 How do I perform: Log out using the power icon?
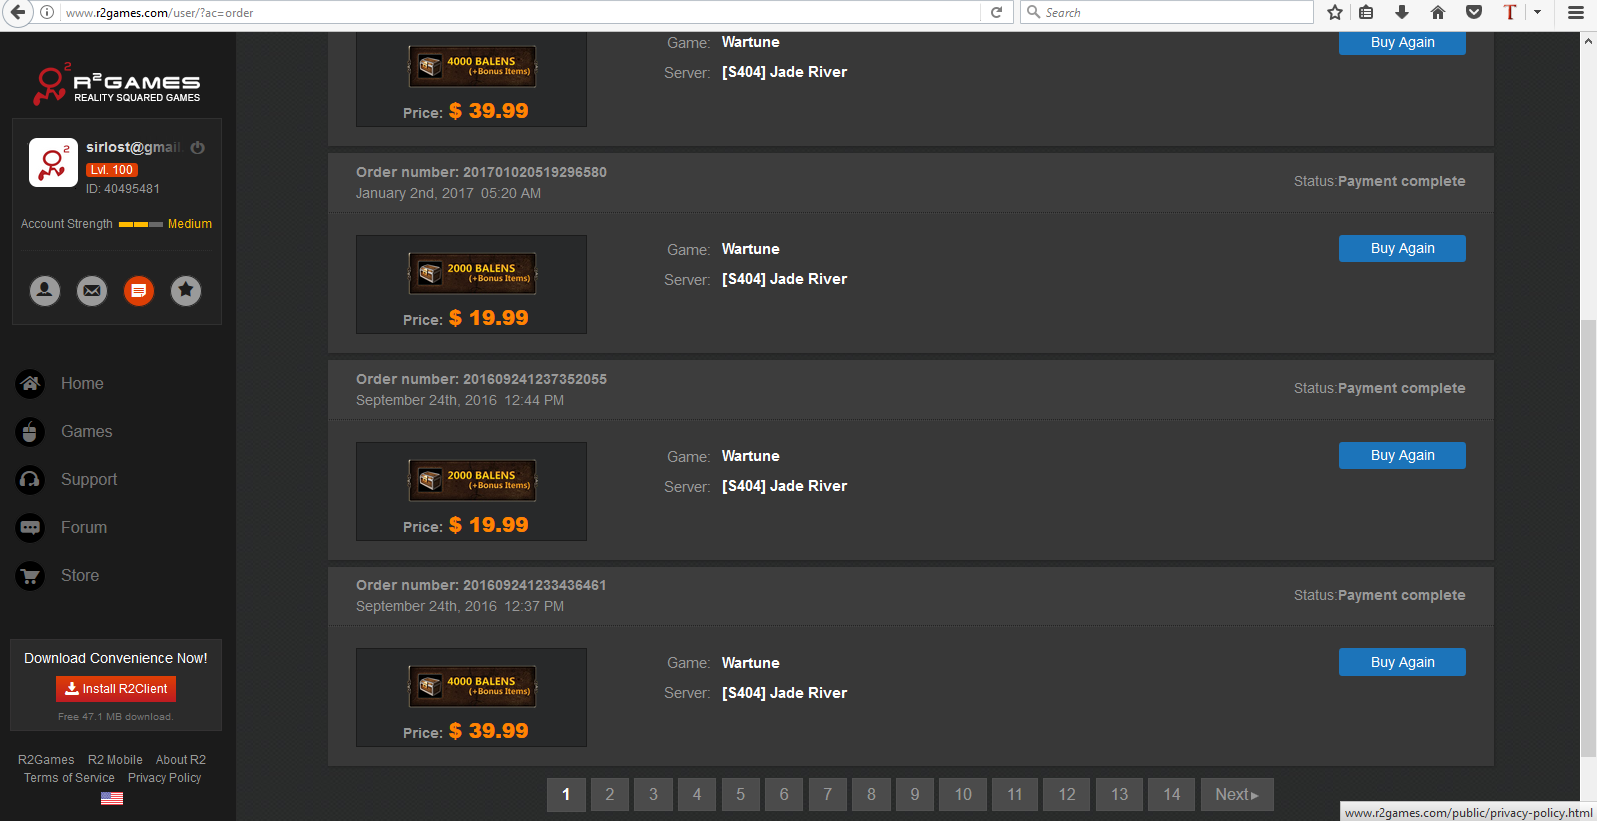coord(198,148)
